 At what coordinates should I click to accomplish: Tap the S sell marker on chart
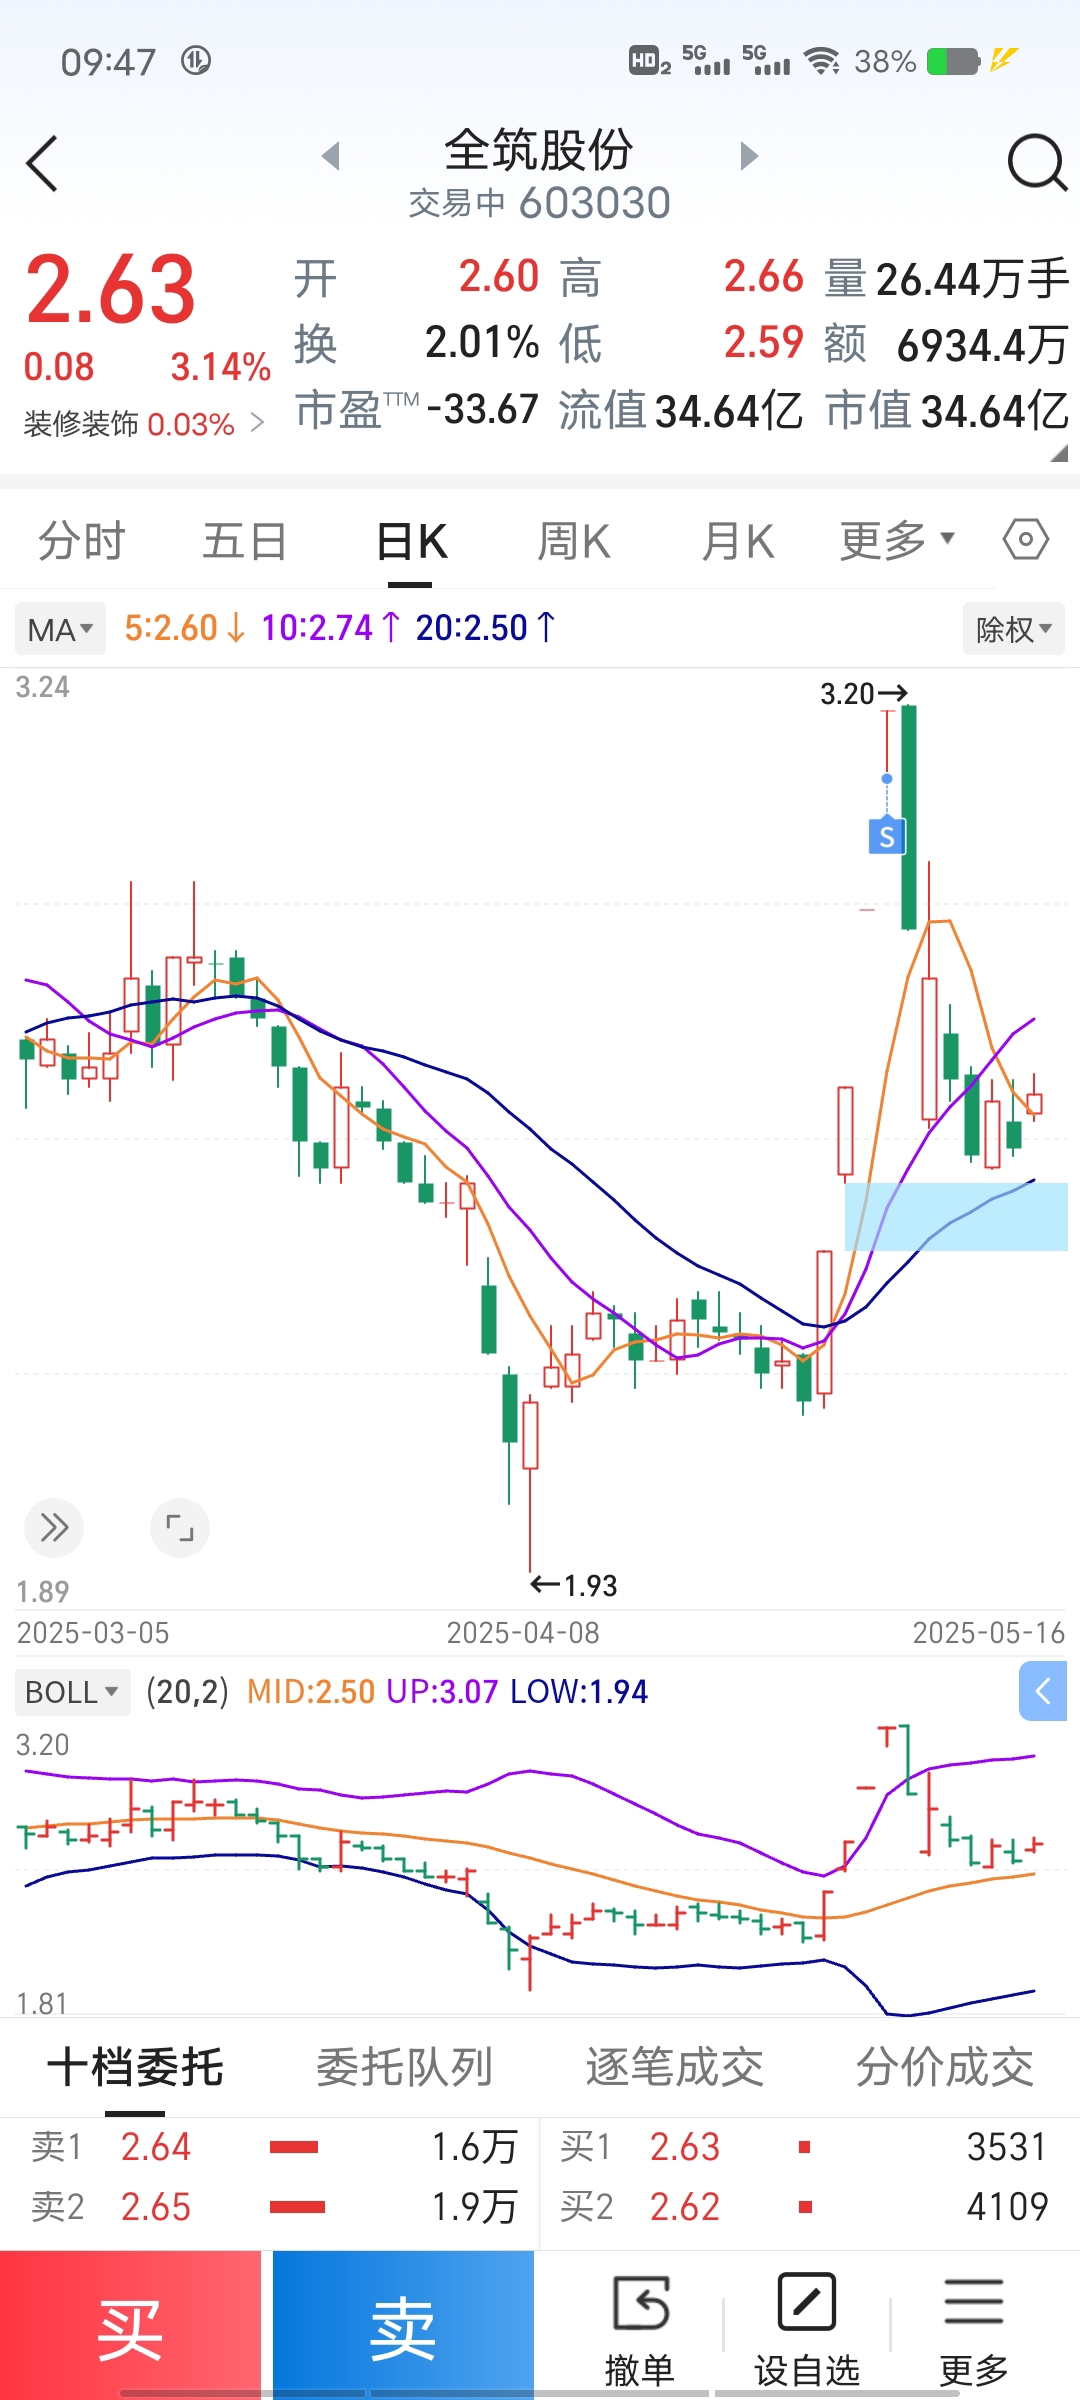(x=887, y=836)
